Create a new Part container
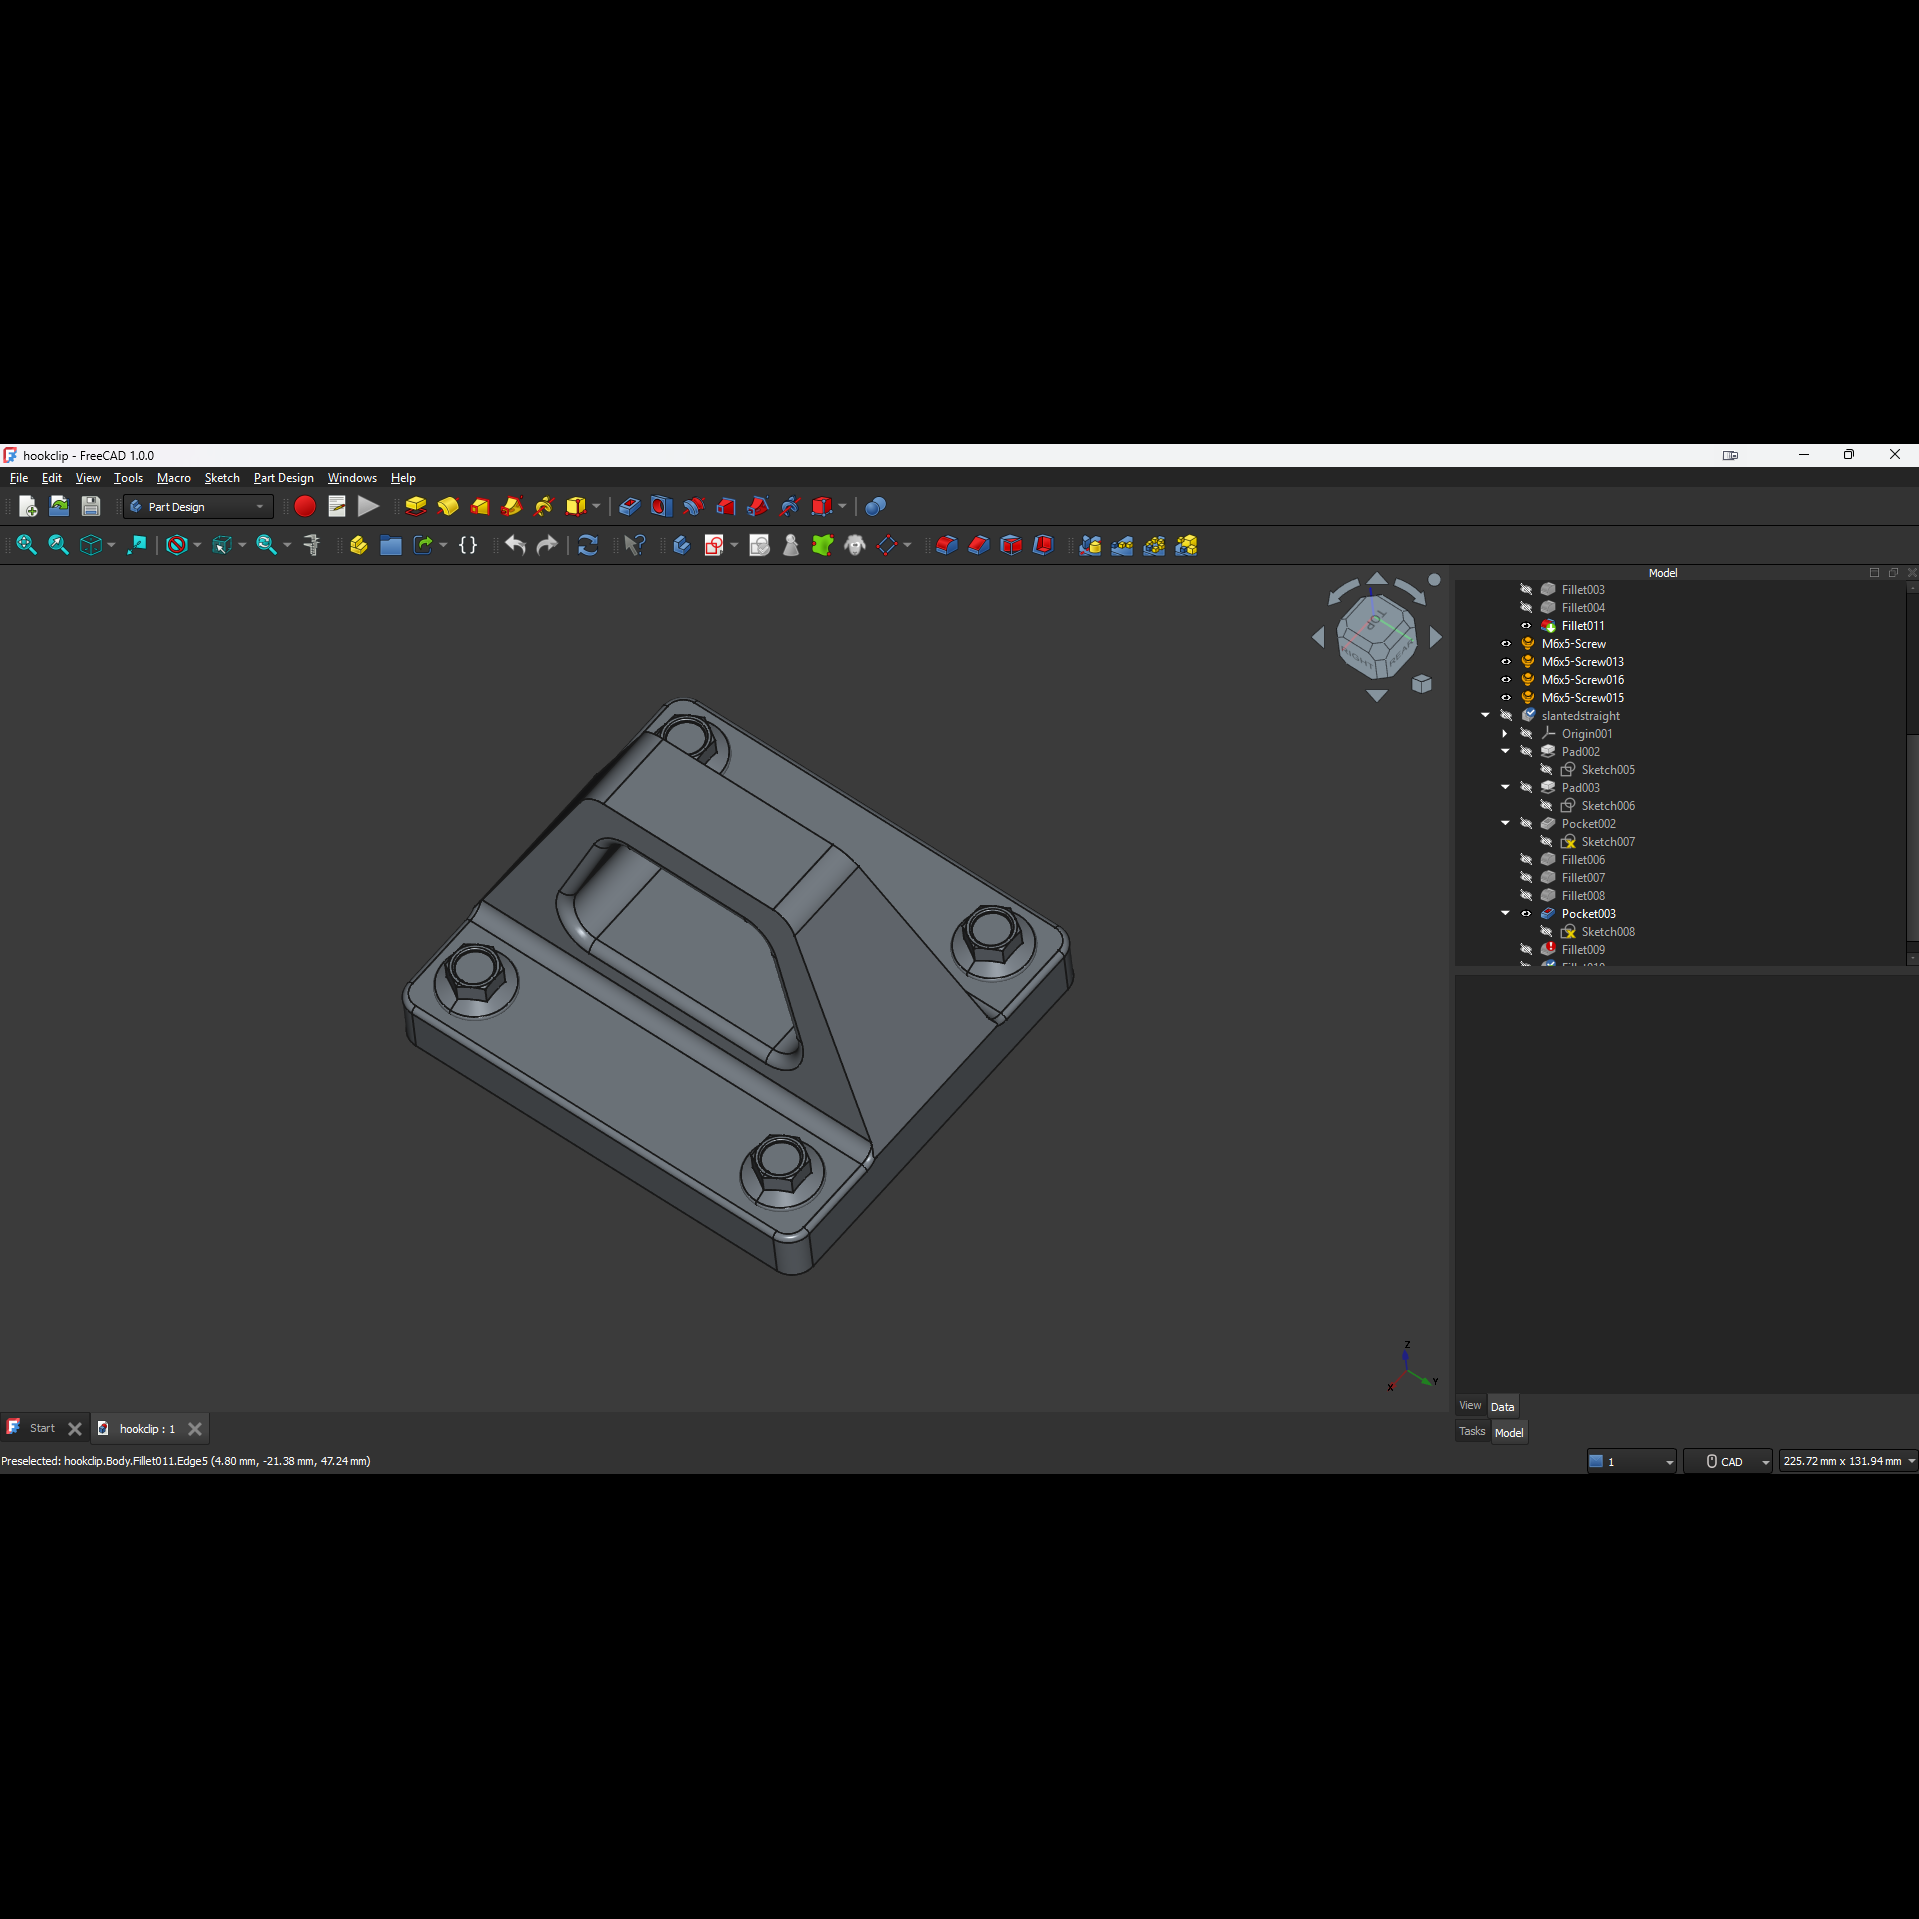 coord(359,545)
